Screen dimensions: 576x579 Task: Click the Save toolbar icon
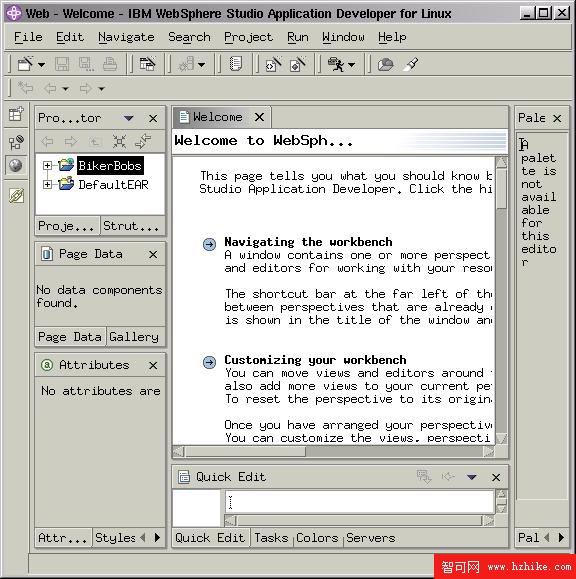[x=62, y=64]
